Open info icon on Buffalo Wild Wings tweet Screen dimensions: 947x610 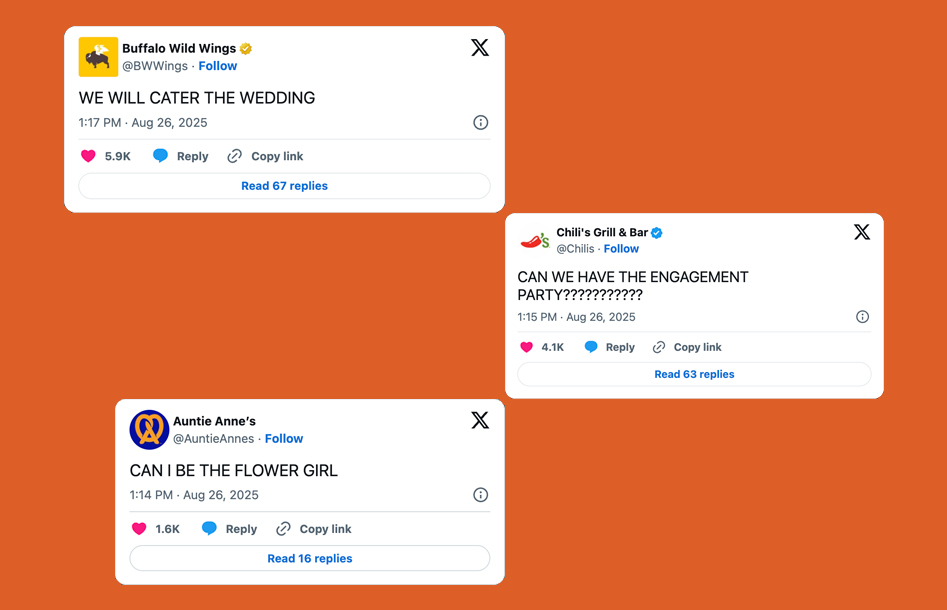tap(481, 123)
